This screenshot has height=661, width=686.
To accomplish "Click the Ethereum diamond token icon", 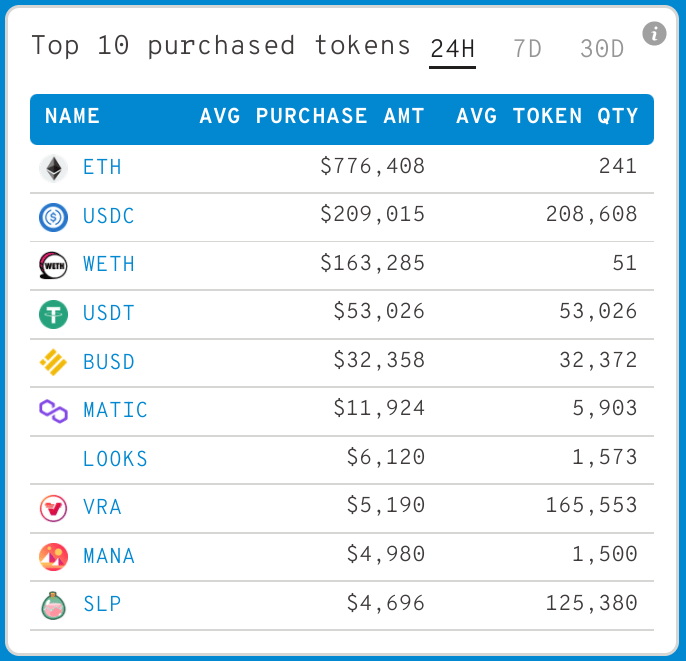I will pos(53,168).
